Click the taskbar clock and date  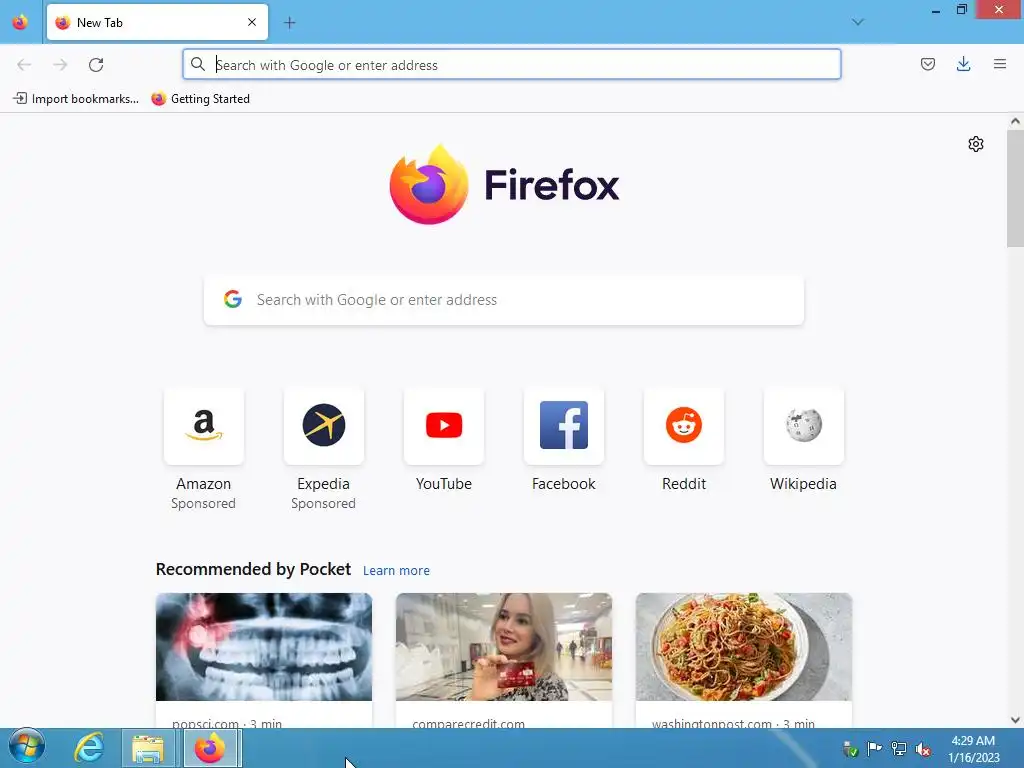(973, 749)
